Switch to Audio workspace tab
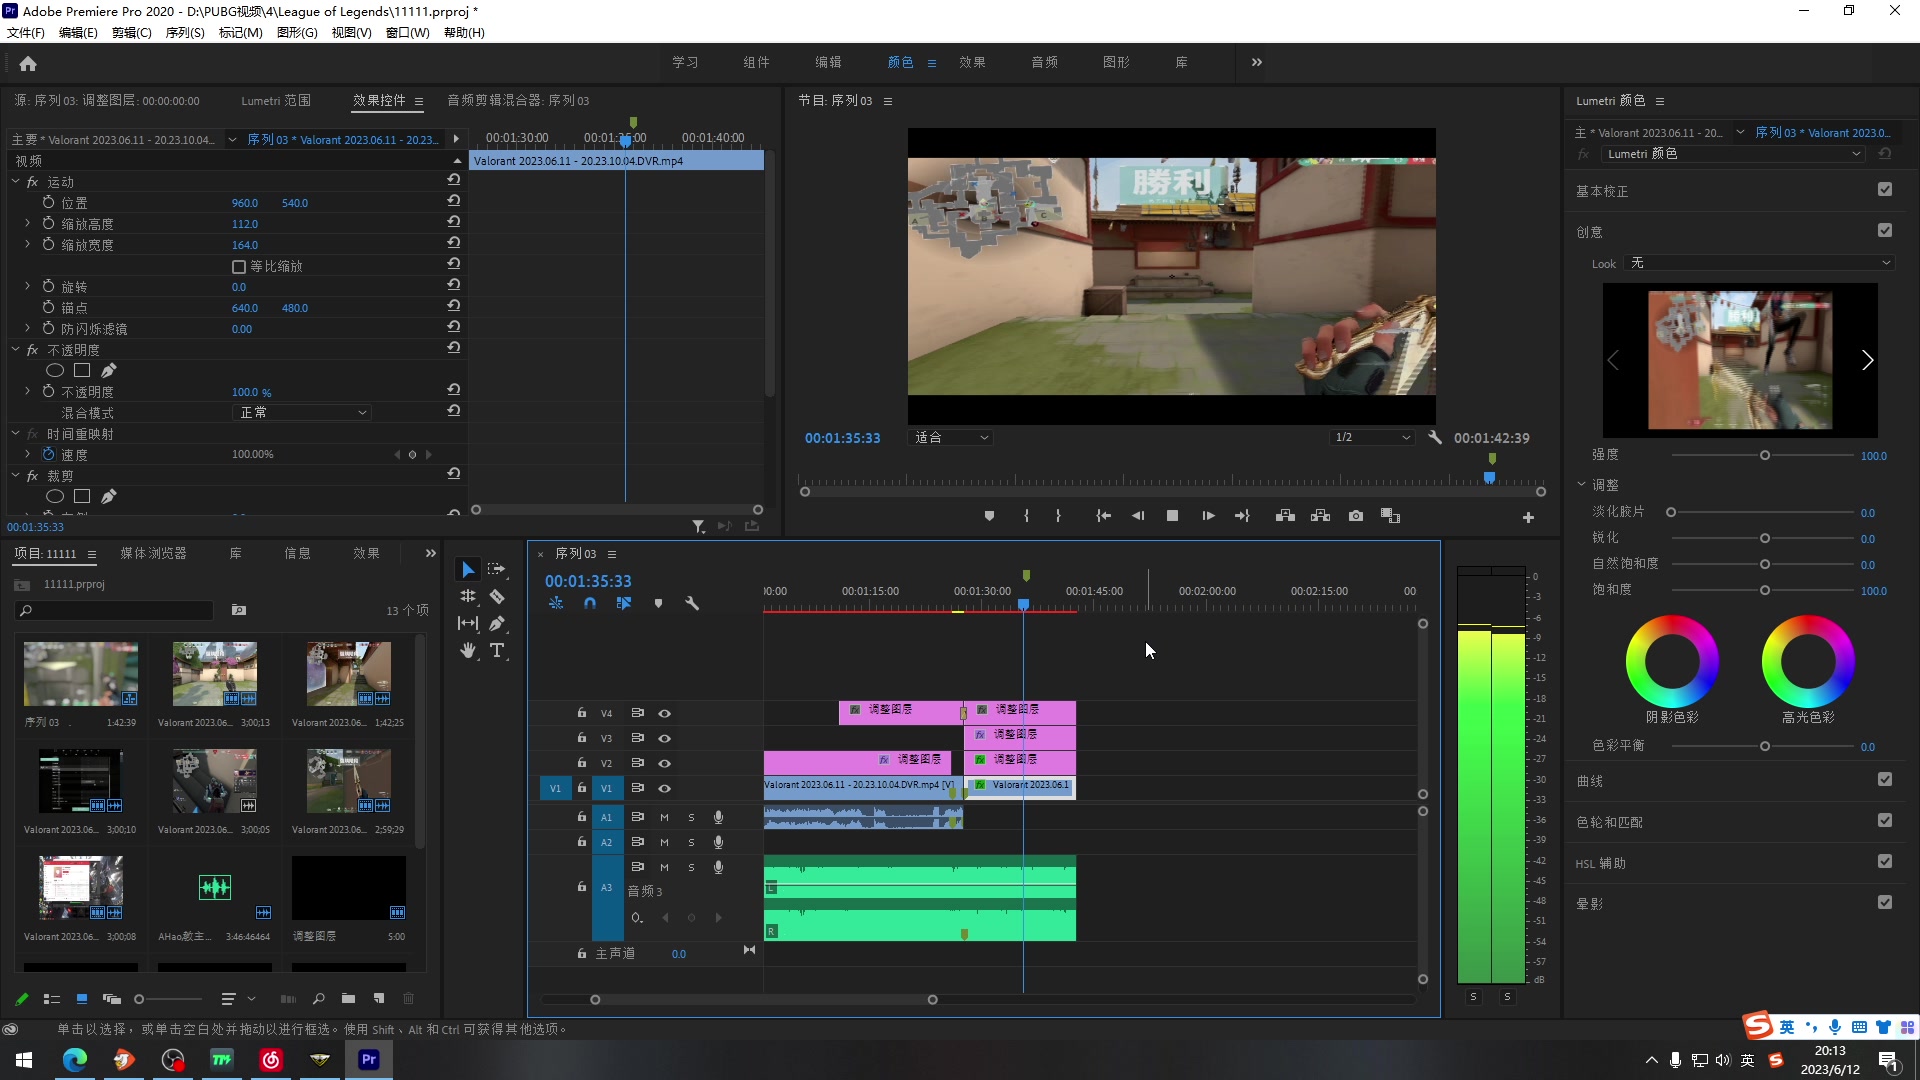 tap(1044, 62)
